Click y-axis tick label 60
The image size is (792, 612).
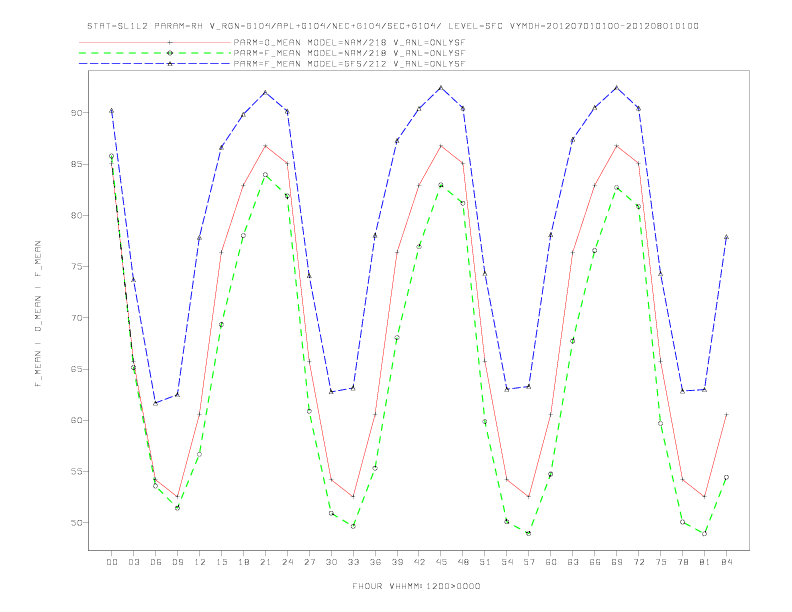[x=76, y=421]
